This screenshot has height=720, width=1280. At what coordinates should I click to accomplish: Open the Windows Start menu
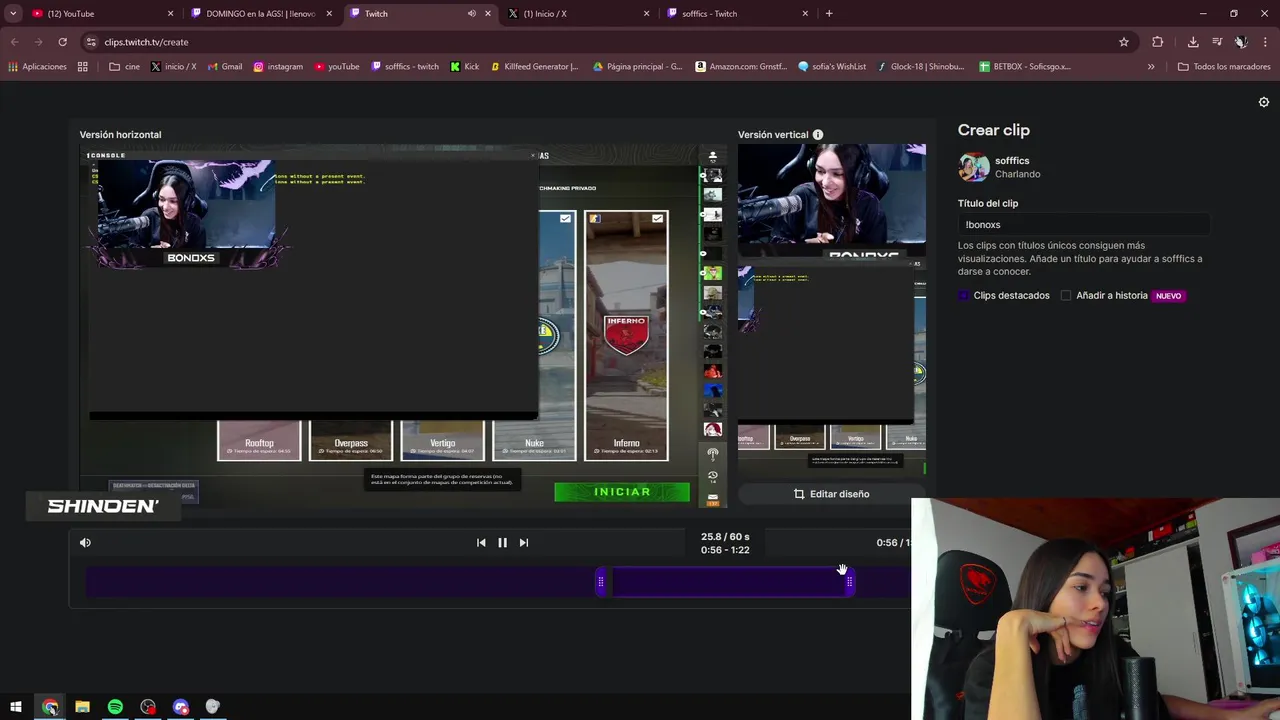pos(16,707)
